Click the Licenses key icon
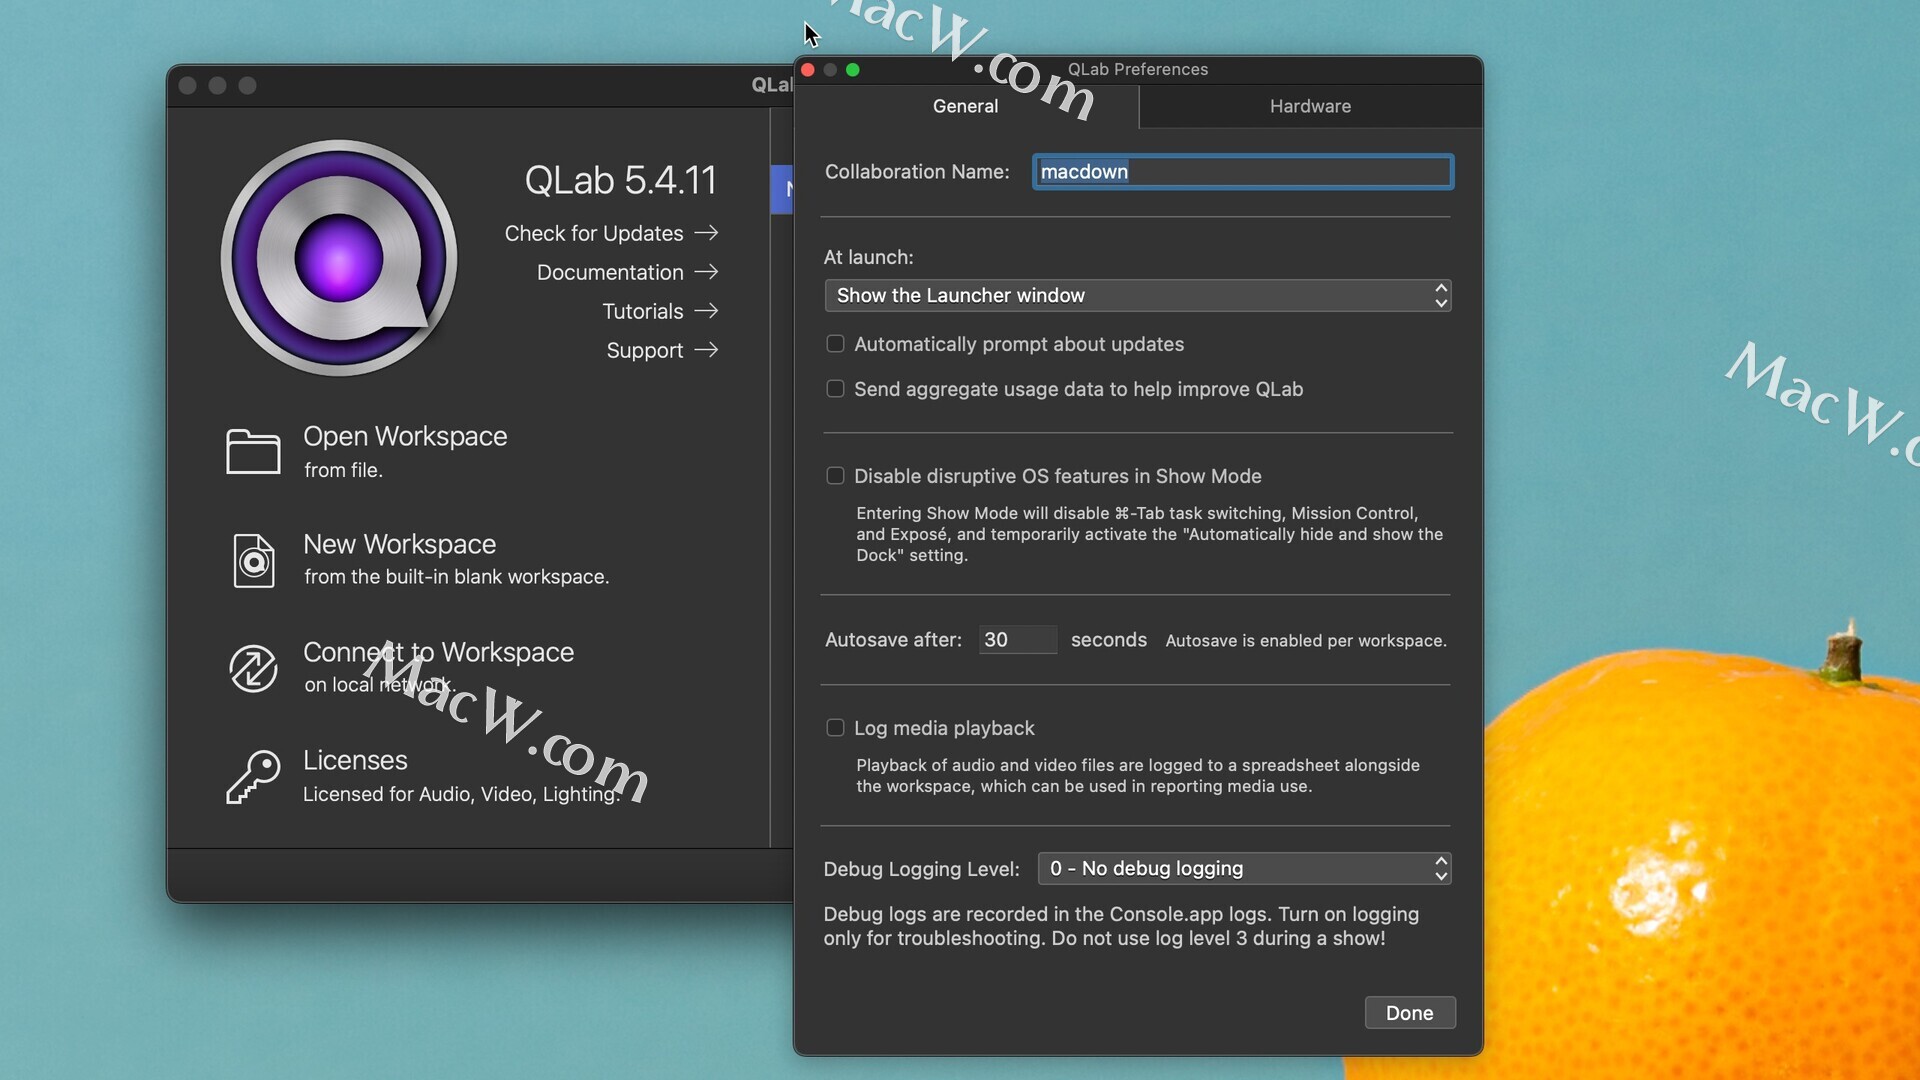This screenshot has width=1920, height=1080. point(253,777)
